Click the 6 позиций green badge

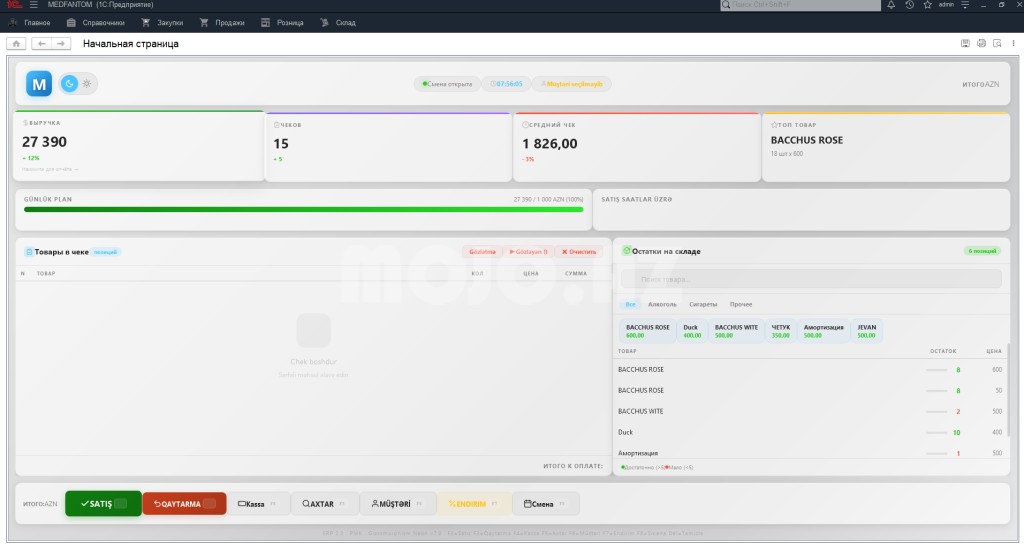point(982,251)
